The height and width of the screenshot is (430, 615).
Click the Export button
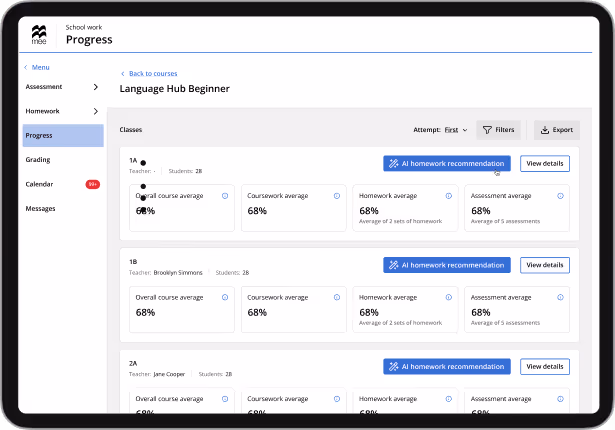[x=557, y=130]
